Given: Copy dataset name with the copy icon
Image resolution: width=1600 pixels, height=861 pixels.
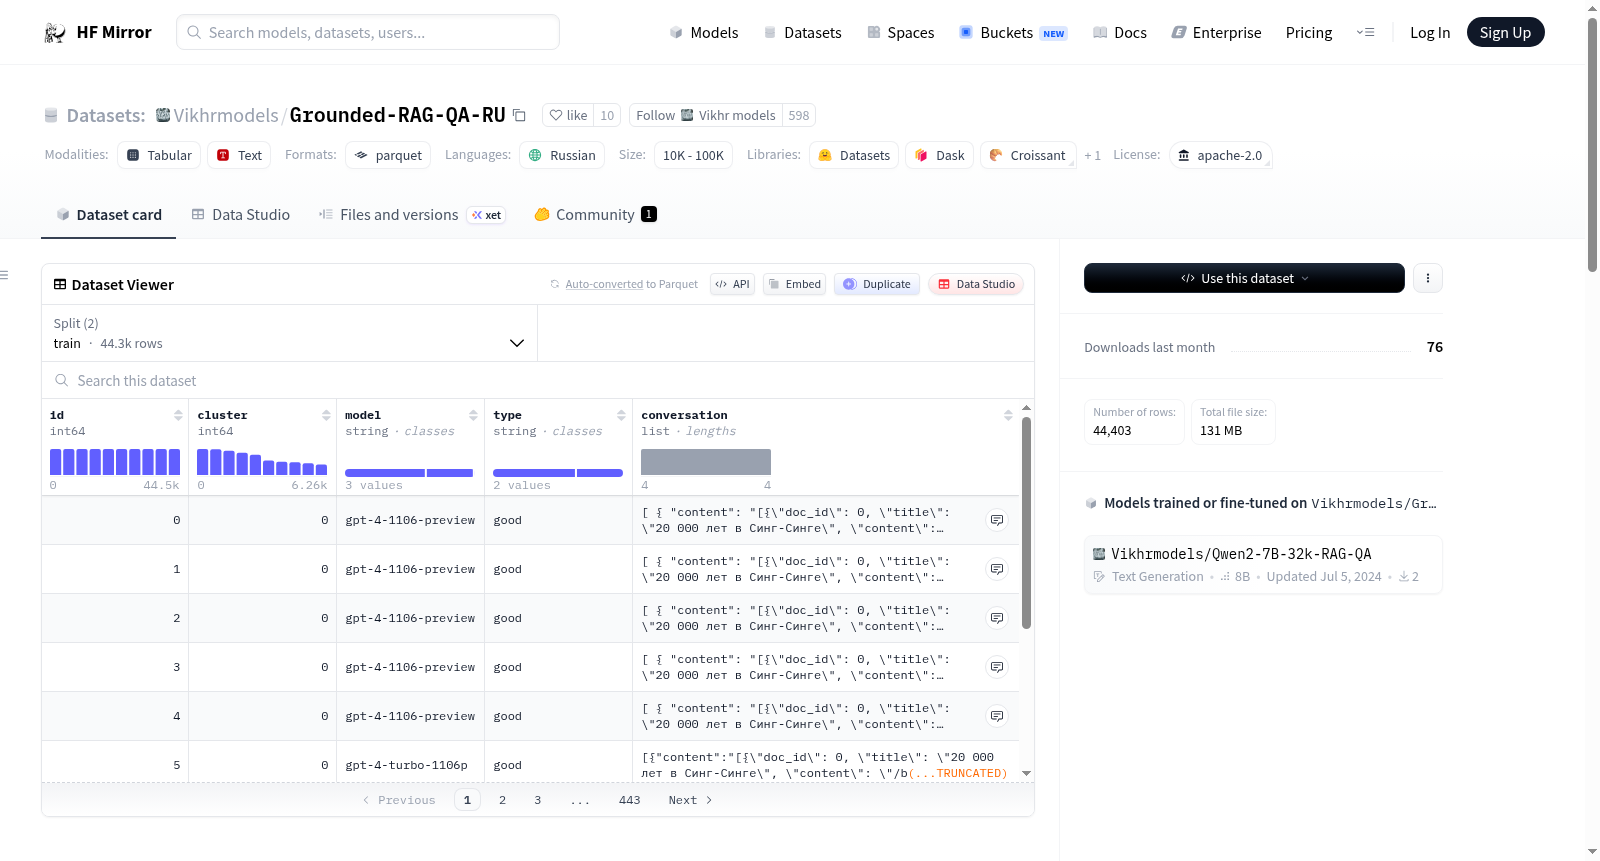Looking at the screenshot, I should tap(519, 115).
